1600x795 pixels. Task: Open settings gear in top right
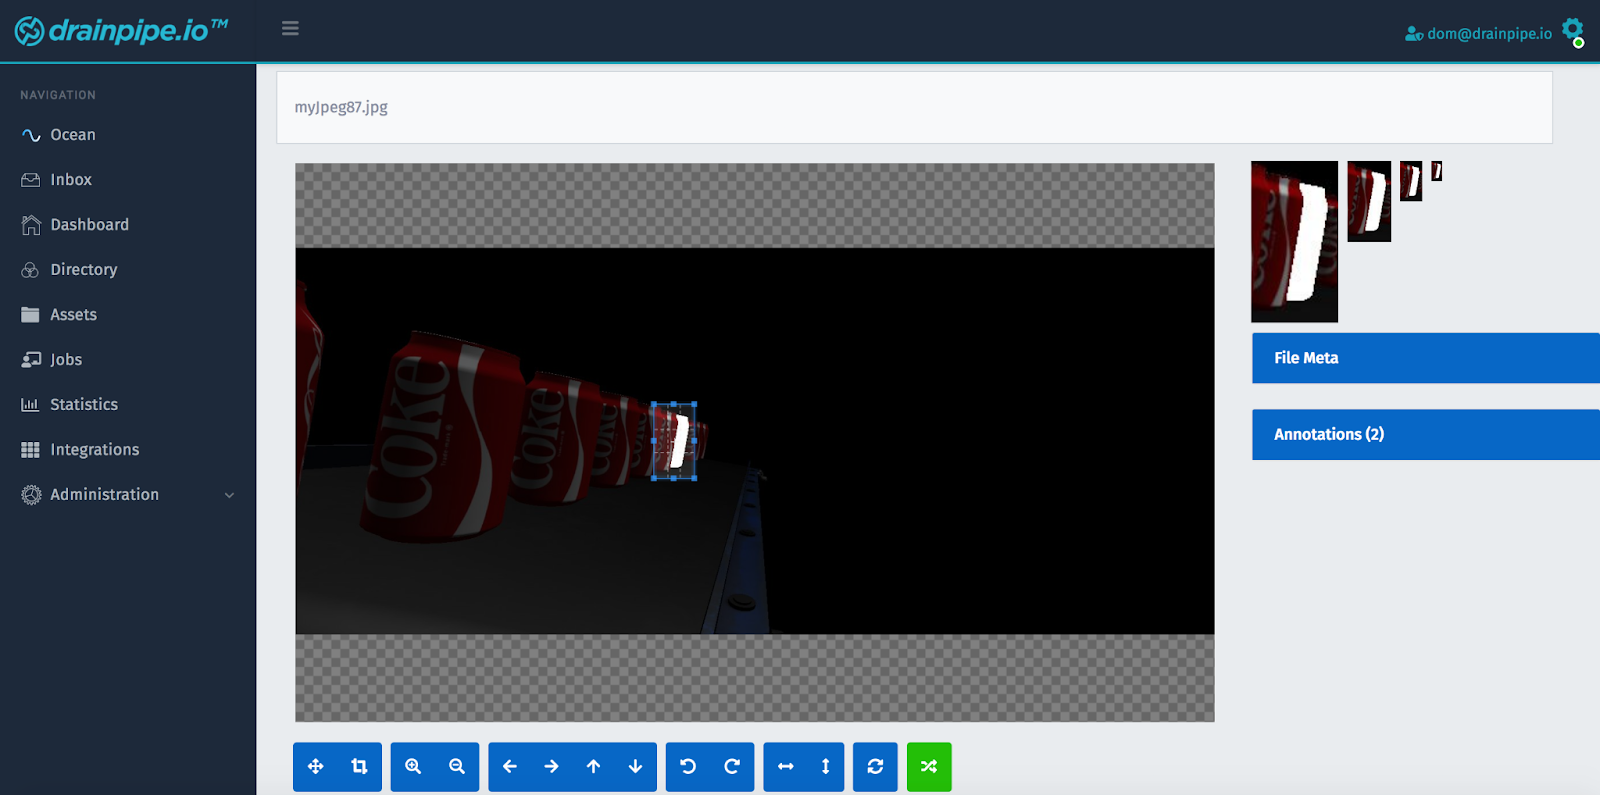(1573, 31)
